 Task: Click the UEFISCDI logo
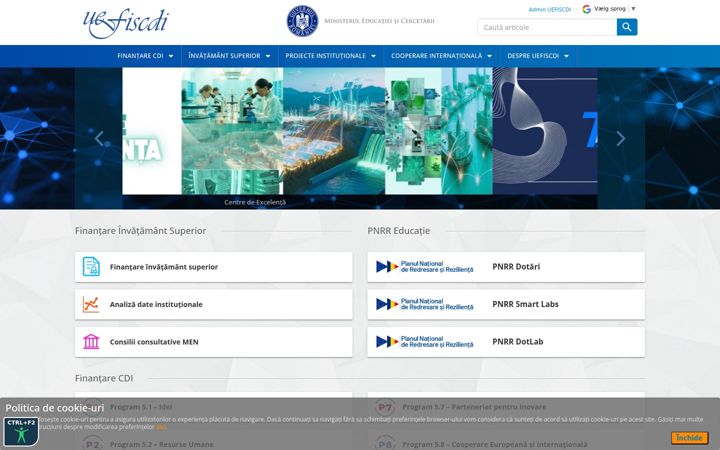pos(126,23)
